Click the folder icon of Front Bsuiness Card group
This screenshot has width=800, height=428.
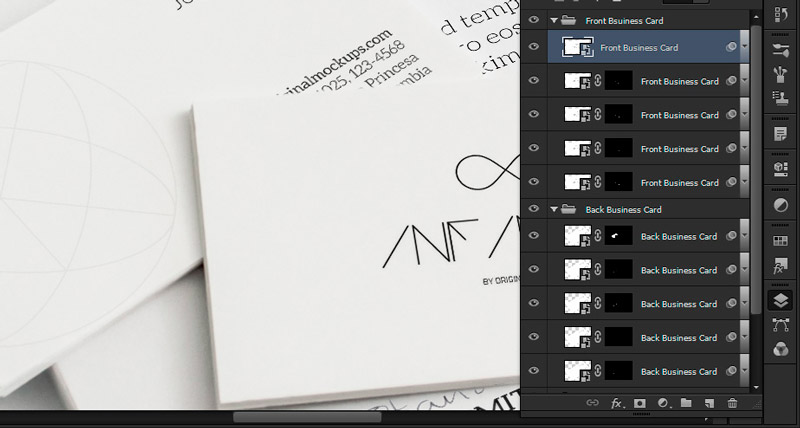tap(568, 20)
